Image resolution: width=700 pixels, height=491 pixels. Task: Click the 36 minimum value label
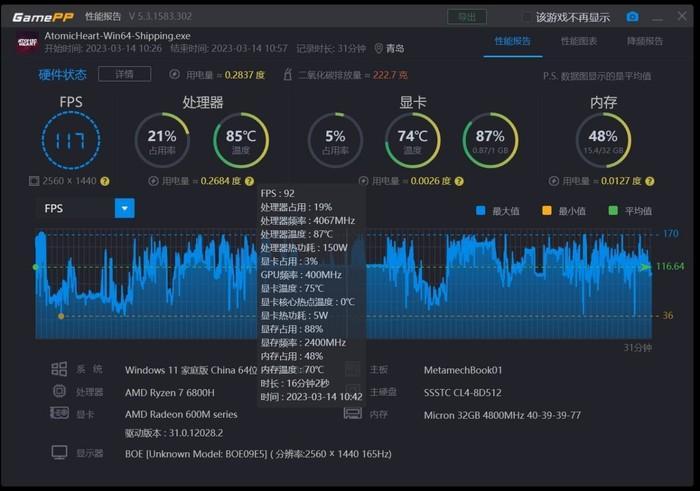click(667, 316)
